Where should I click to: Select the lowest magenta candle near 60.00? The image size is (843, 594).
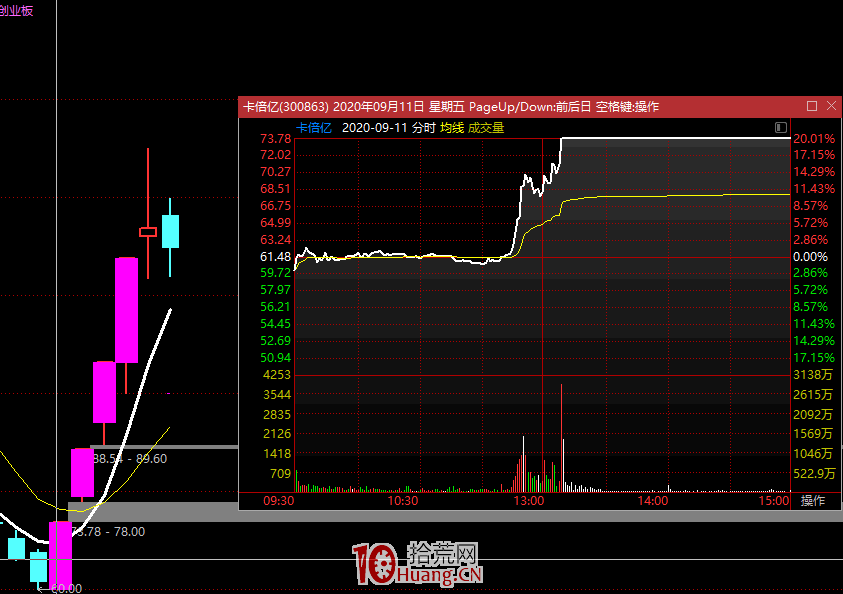[60, 555]
